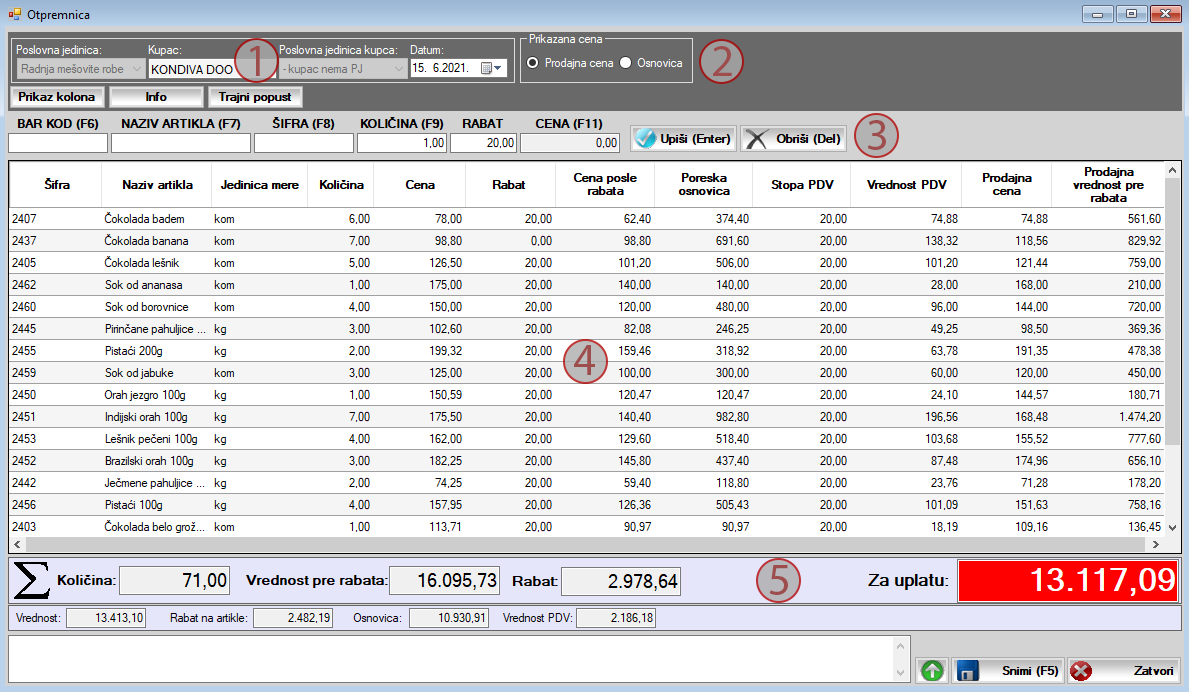Click the green up arrow button

[x=932, y=671]
